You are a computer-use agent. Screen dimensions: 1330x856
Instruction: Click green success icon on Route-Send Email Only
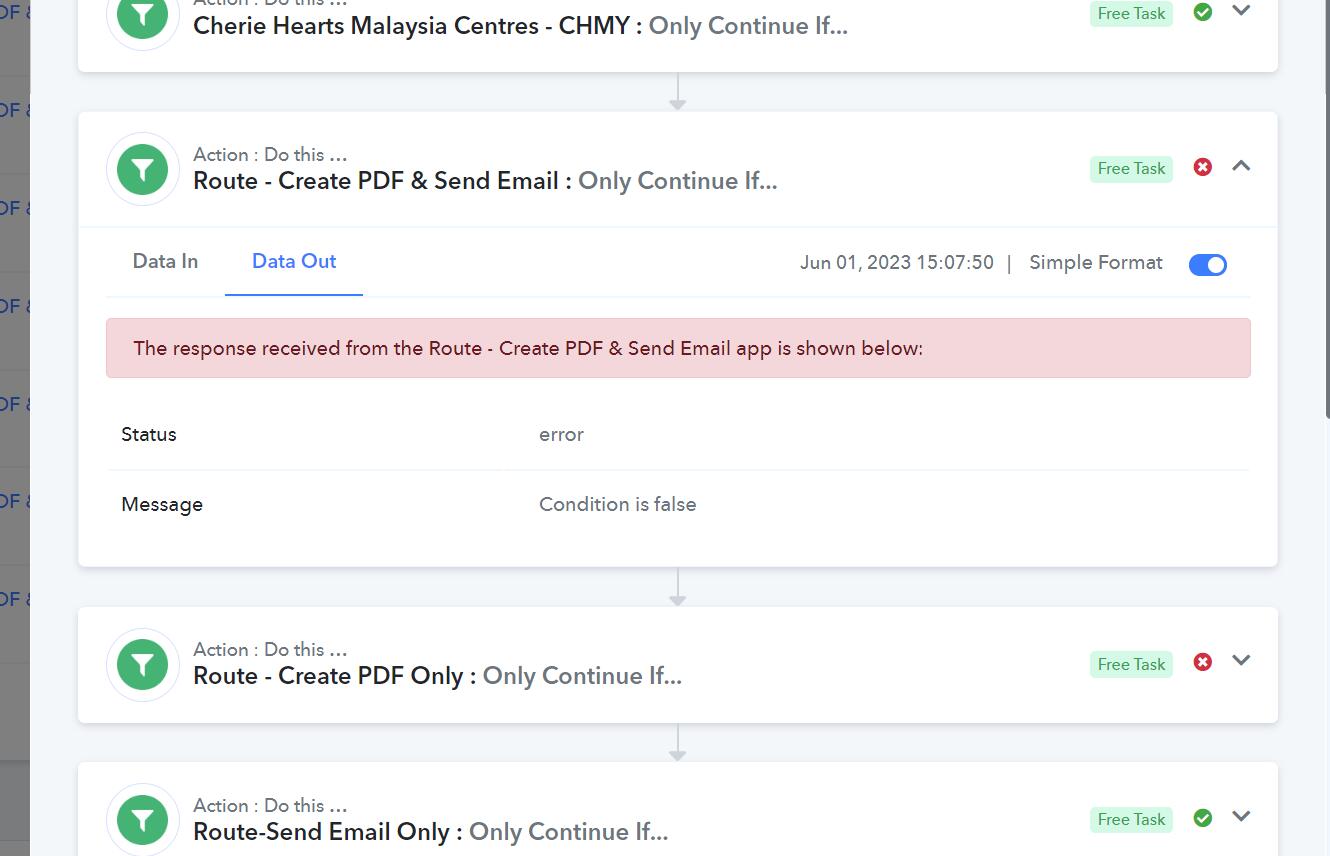point(1203,818)
